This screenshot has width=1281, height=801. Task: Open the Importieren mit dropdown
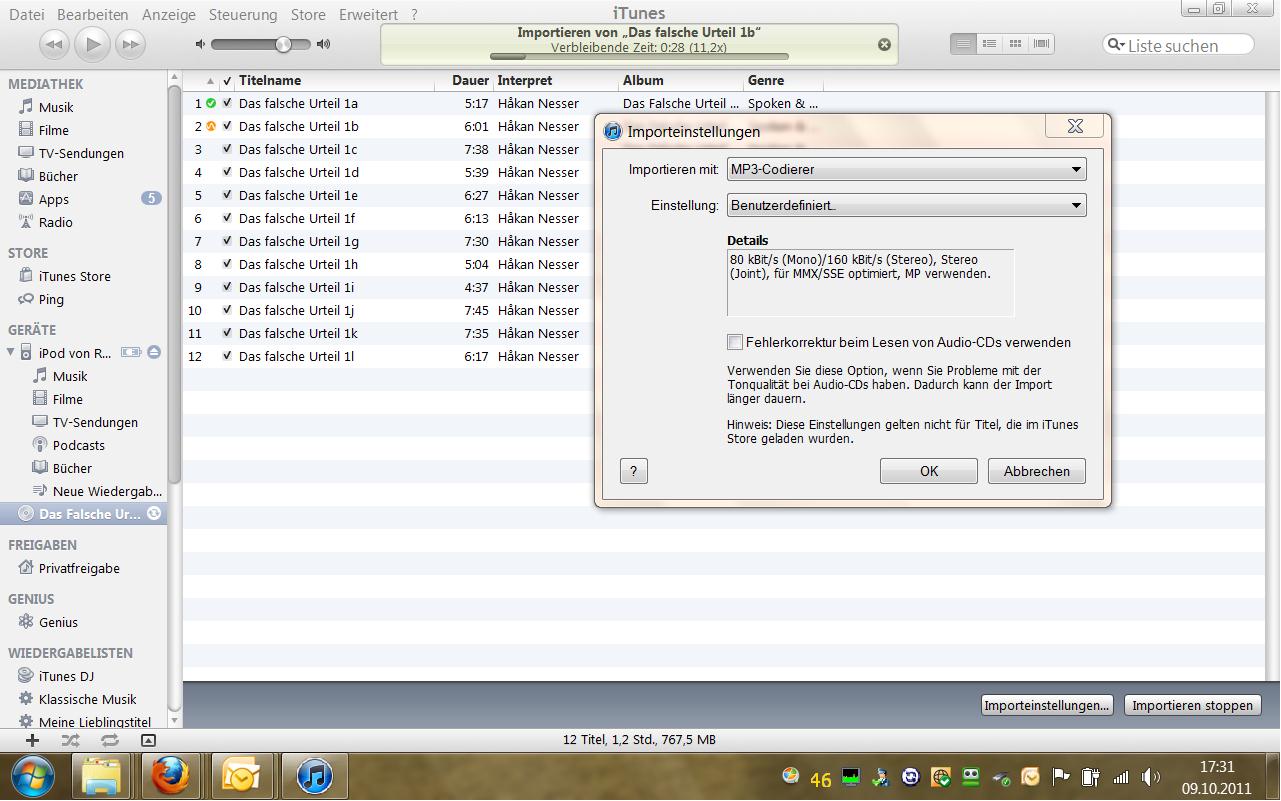point(906,169)
